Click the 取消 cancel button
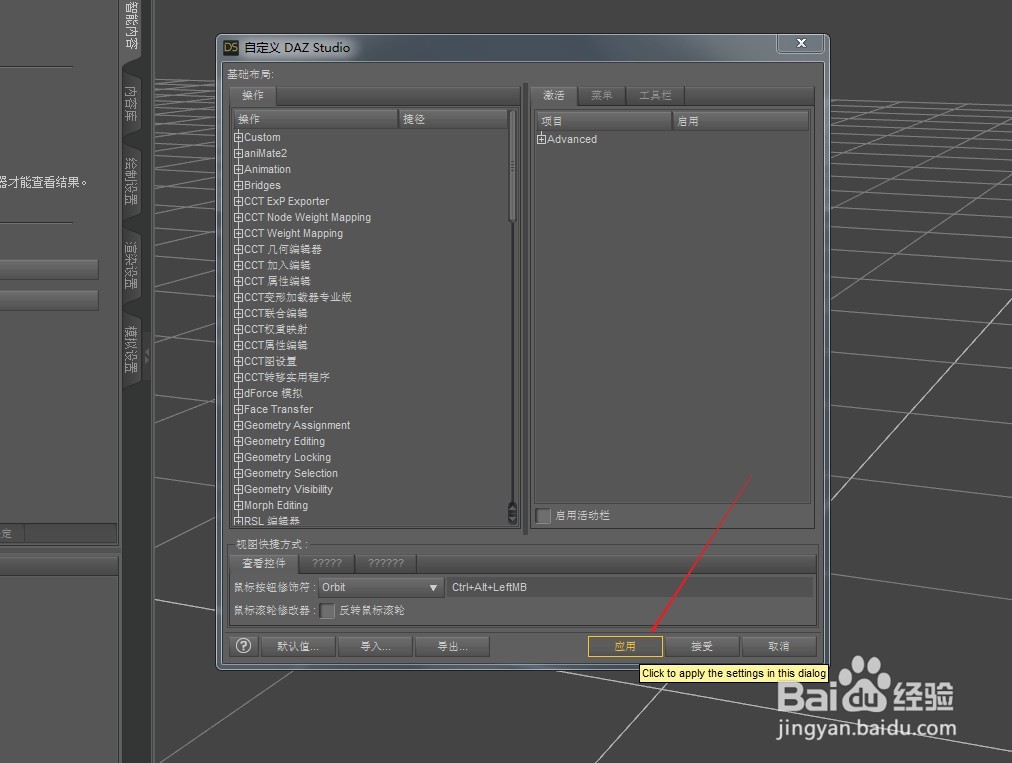 tap(778, 646)
